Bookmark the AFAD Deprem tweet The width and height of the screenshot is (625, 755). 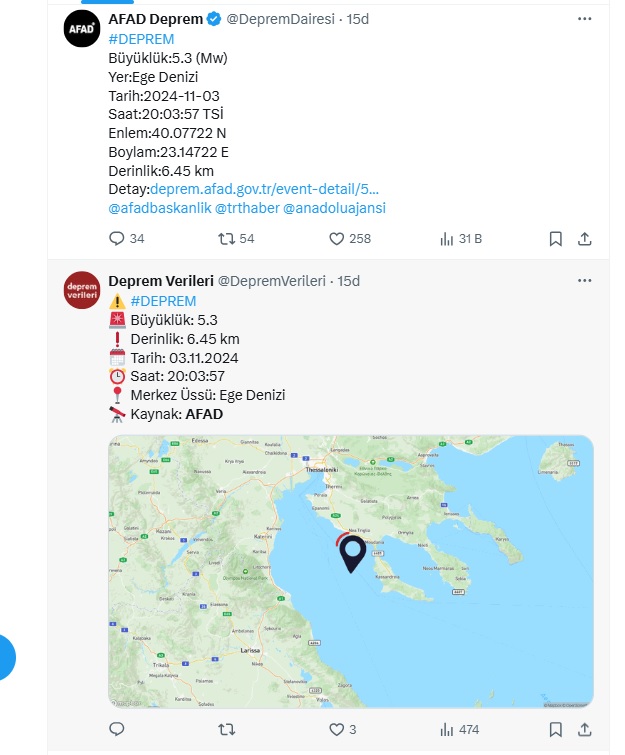pos(555,238)
